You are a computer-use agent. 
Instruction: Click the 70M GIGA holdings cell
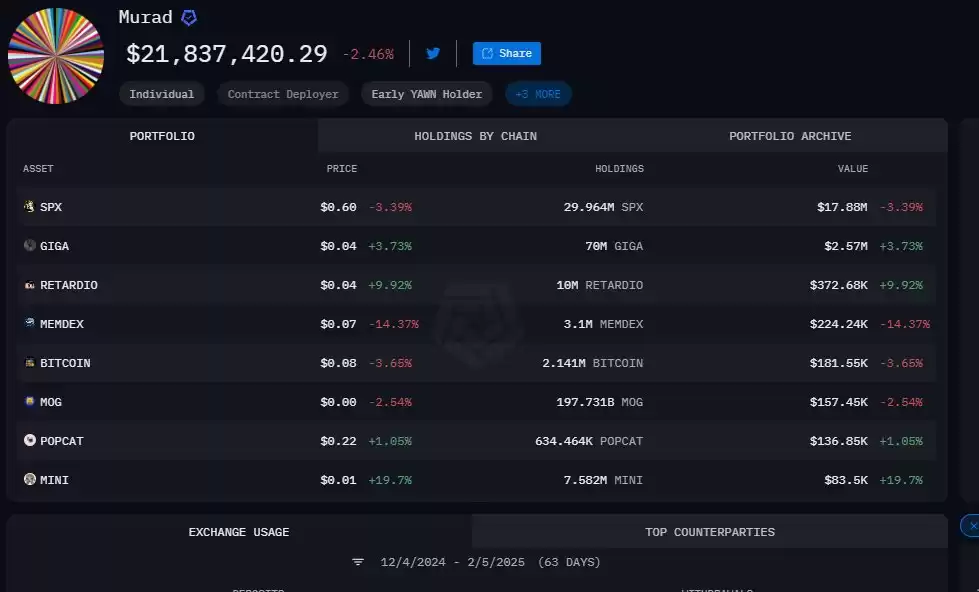click(x=614, y=246)
